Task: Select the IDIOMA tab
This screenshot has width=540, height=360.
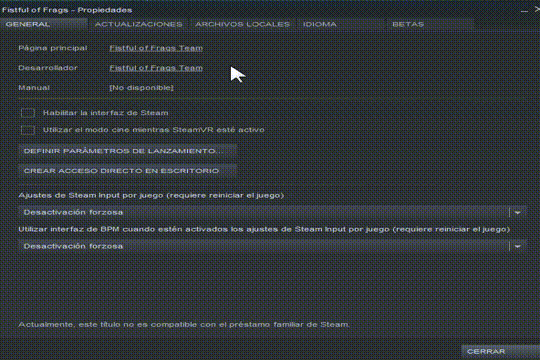Action: (341, 24)
